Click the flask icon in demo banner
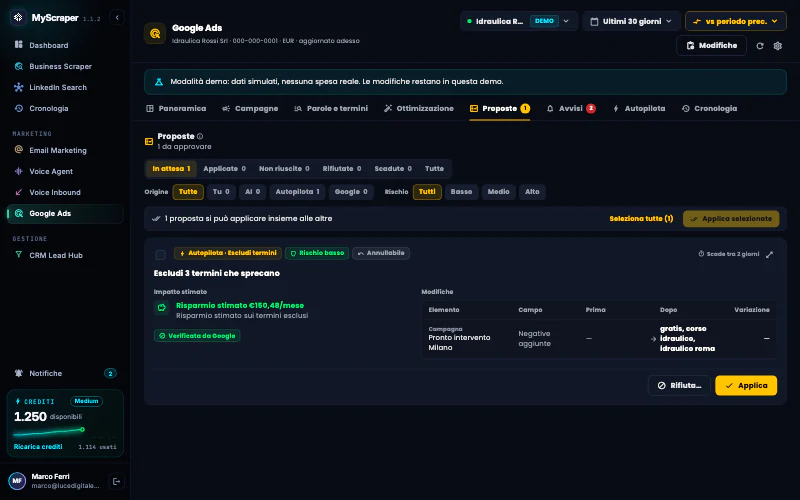Image resolution: width=800 pixels, height=500 pixels. pyautogui.click(x=159, y=82)
